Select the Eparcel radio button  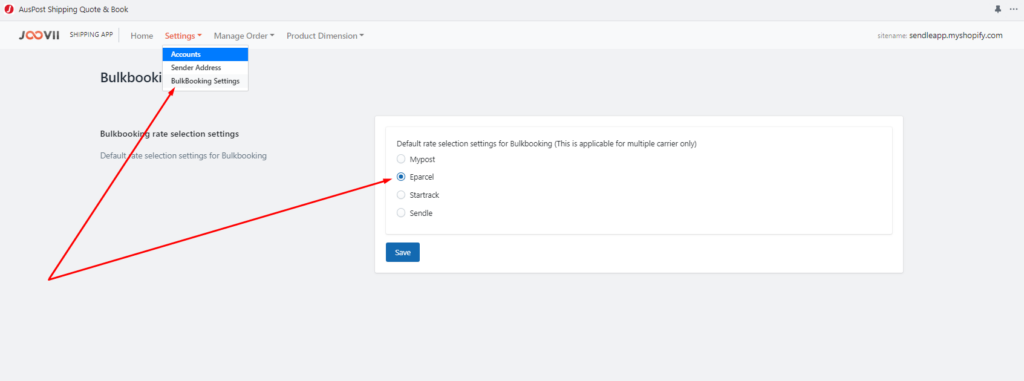click(401, 176)
